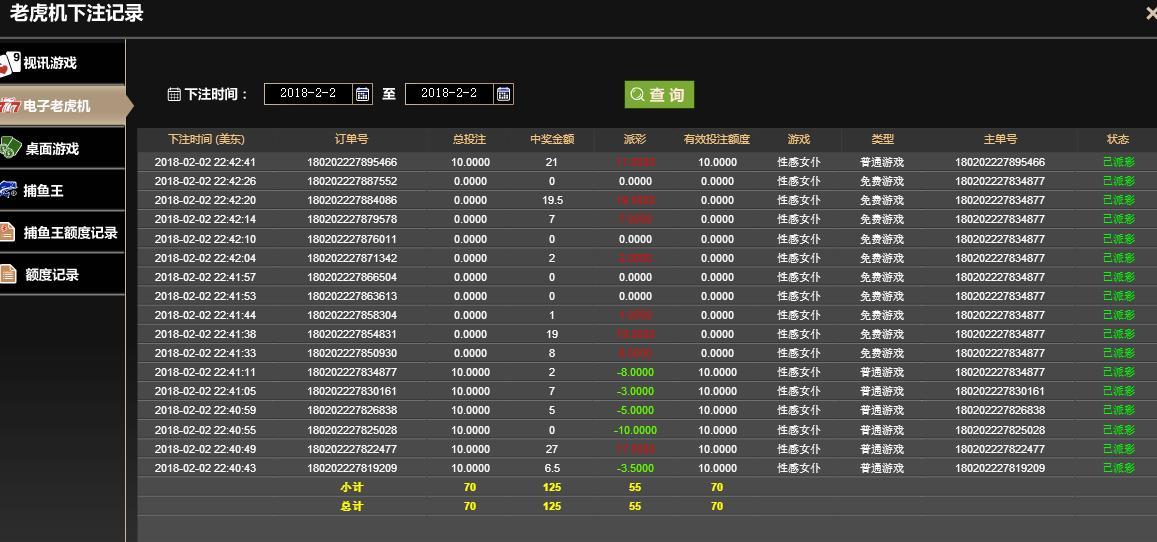Screen dimensions: 1157x542
Task: Open the end date calendar picker
Action: tap(504, 94)
